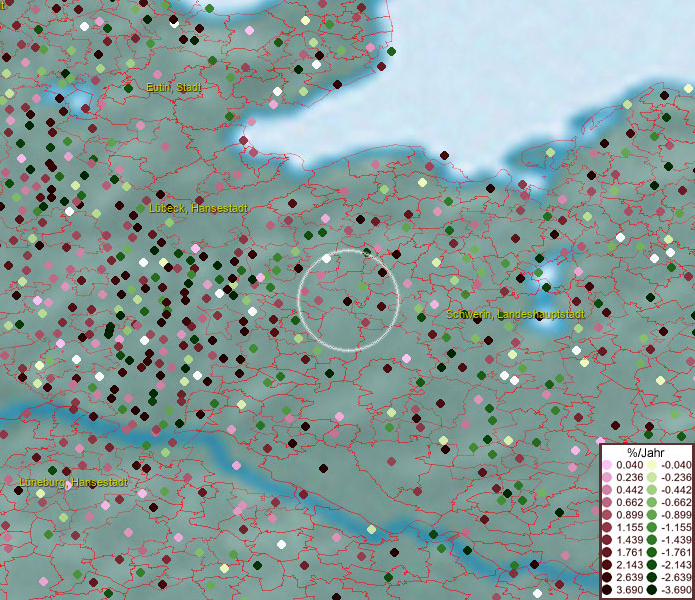
Task: Select the -1.761 green legend swatch
Action: coord(651,553)
